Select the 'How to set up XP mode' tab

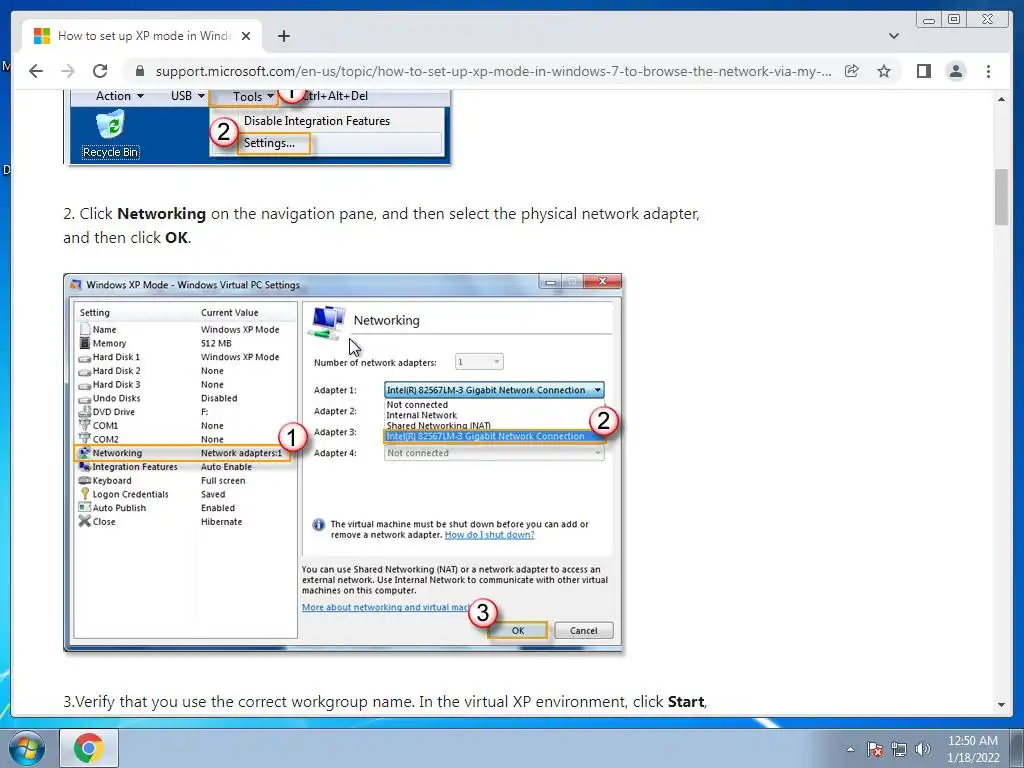click(x=142, y=36)
